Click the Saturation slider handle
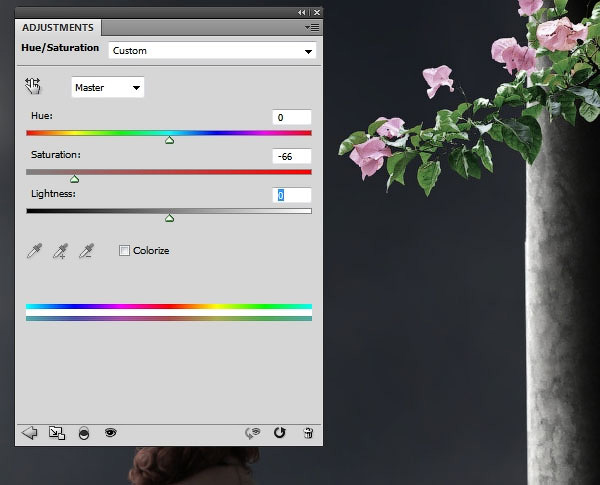 pos(75,179)
